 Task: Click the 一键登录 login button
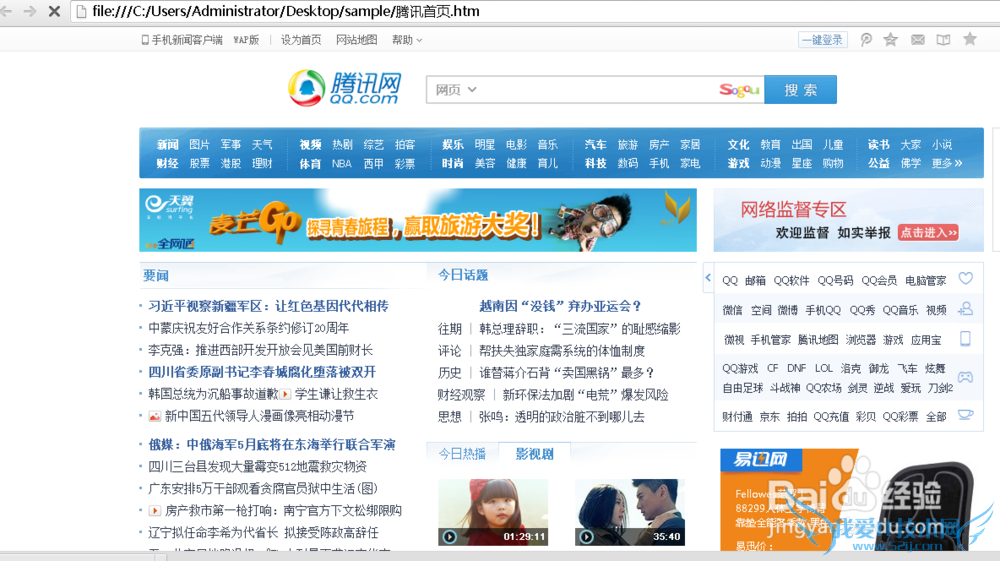coord(822,40)
